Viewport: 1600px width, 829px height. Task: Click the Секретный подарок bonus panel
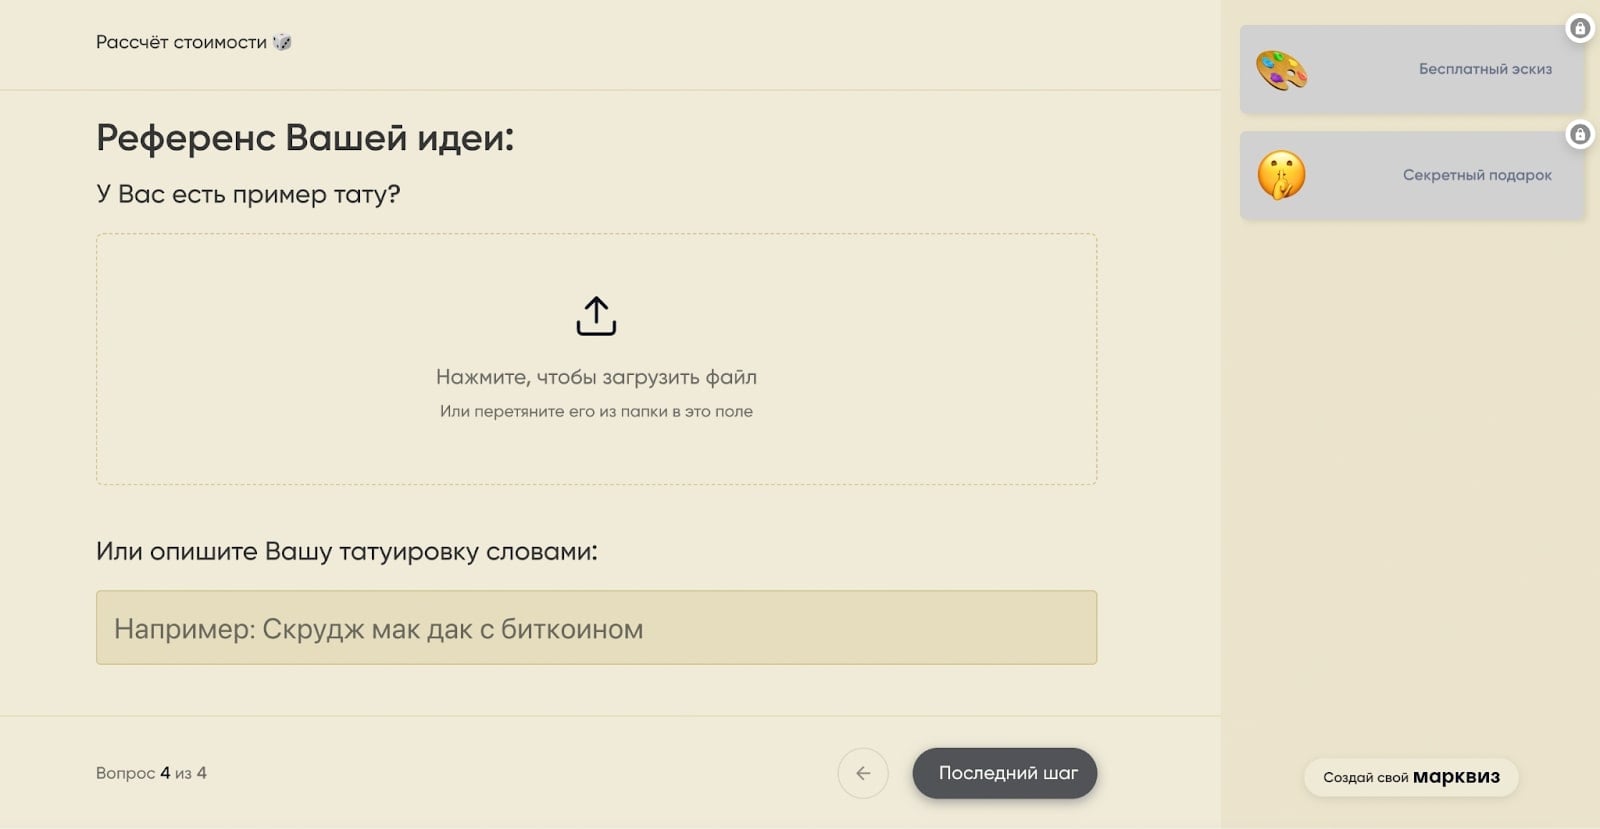coord(1411,174)
